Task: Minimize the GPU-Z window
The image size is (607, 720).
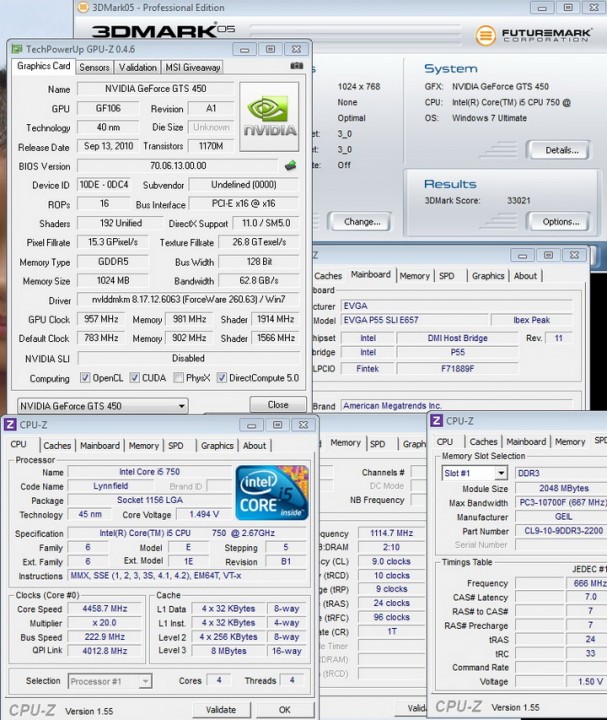Action: click(245, 49)
